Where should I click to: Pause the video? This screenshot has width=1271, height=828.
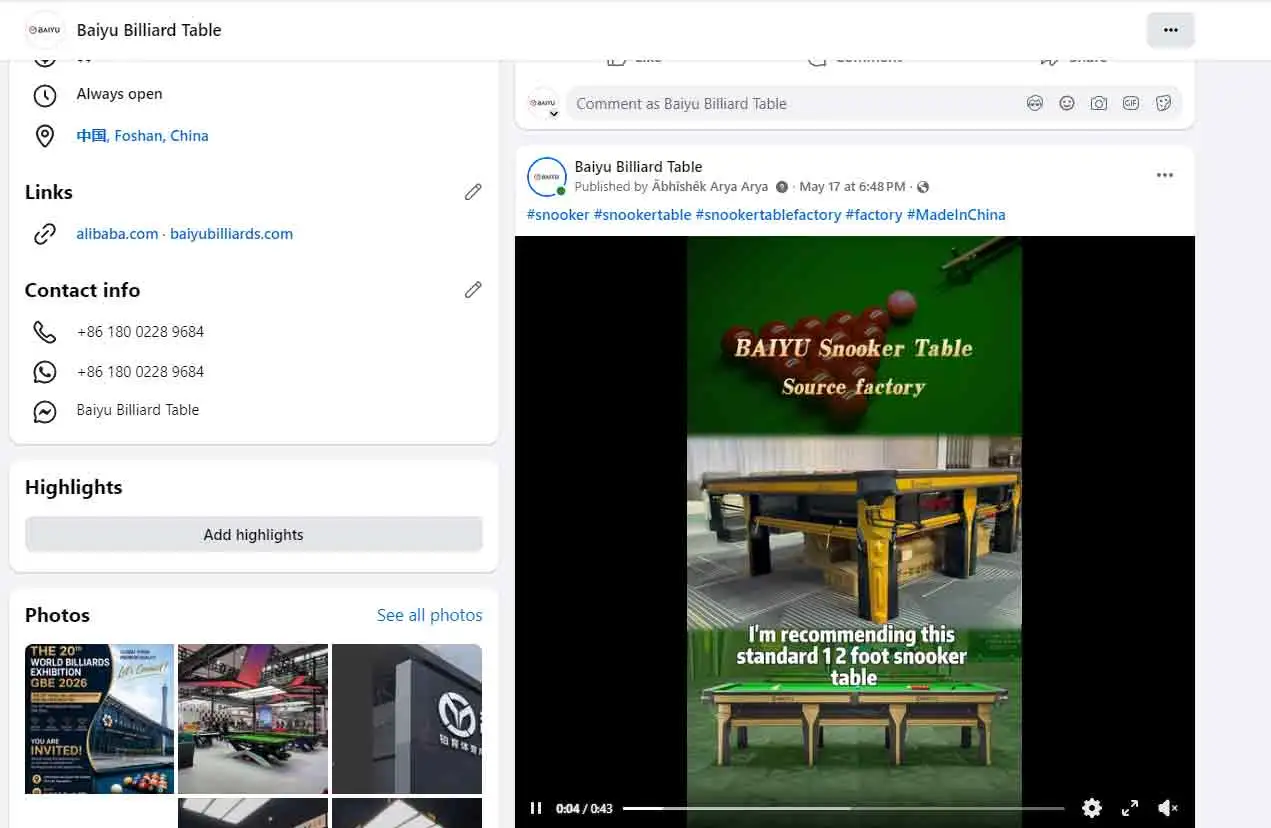pos(536,808)
